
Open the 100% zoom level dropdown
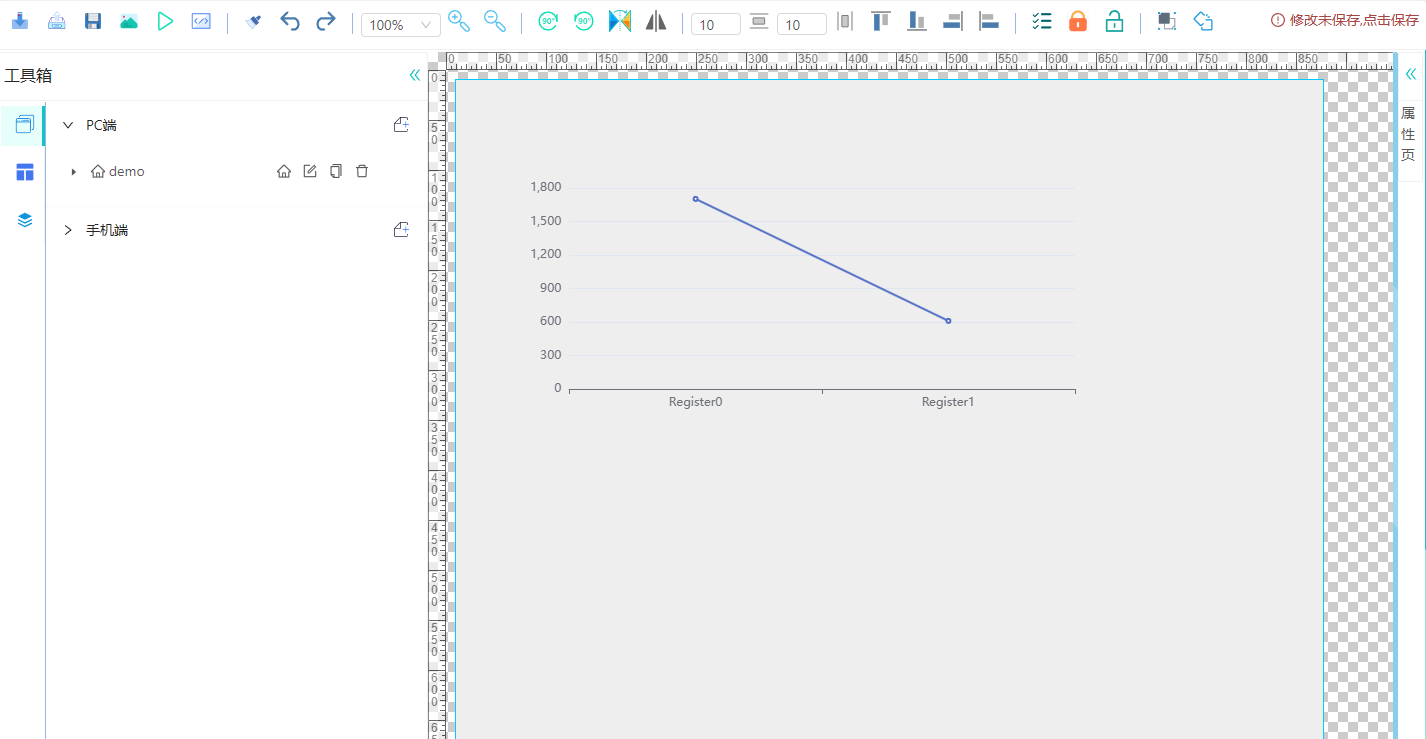pyautogui.click(x=400, y=25)
